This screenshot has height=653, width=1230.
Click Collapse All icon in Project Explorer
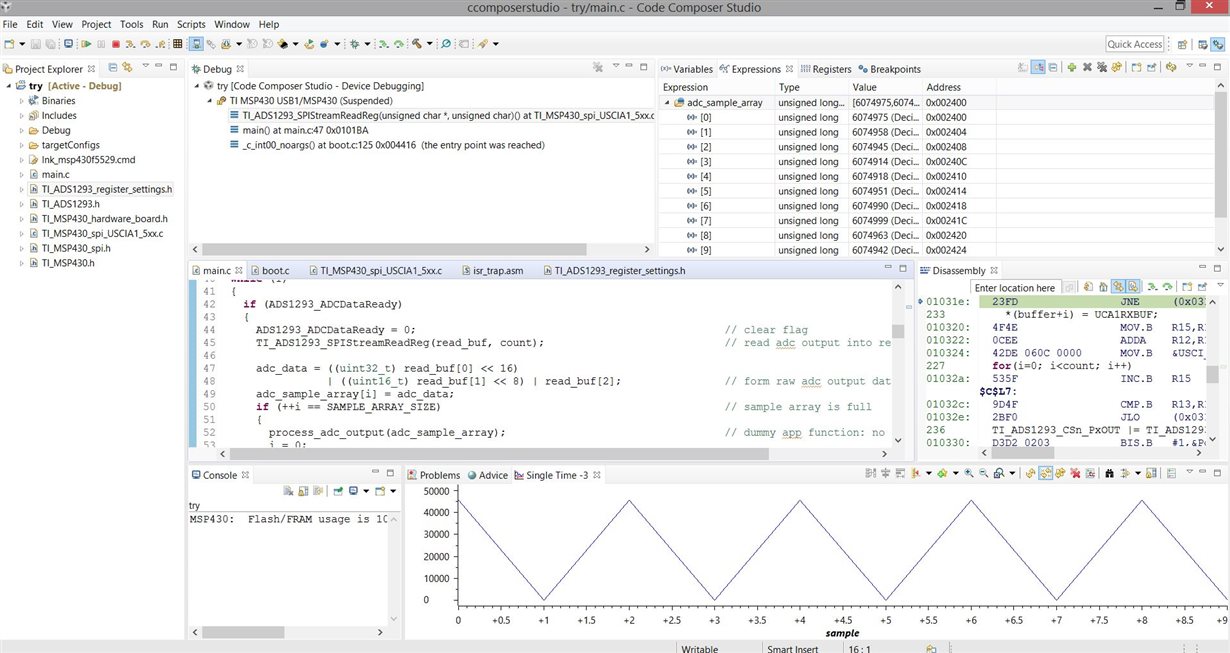[113, 68]
